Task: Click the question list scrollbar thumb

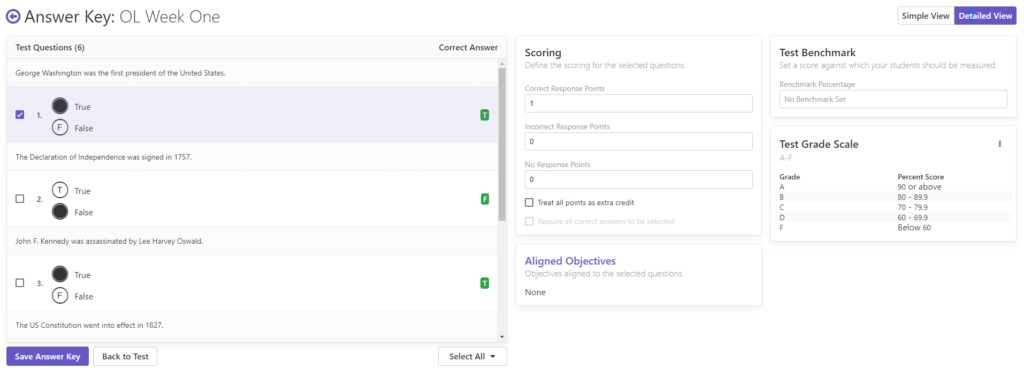Action: pos(502,144)
